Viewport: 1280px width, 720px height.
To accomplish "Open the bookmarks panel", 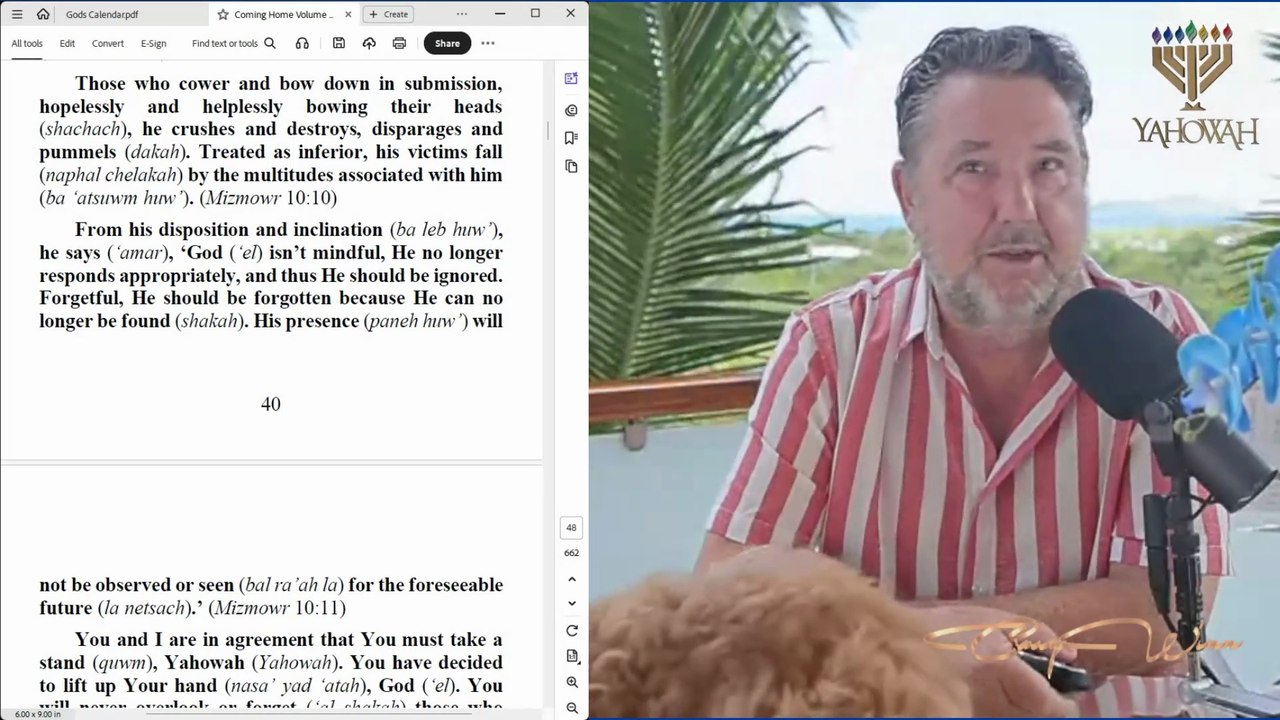I will coord(571,138).
